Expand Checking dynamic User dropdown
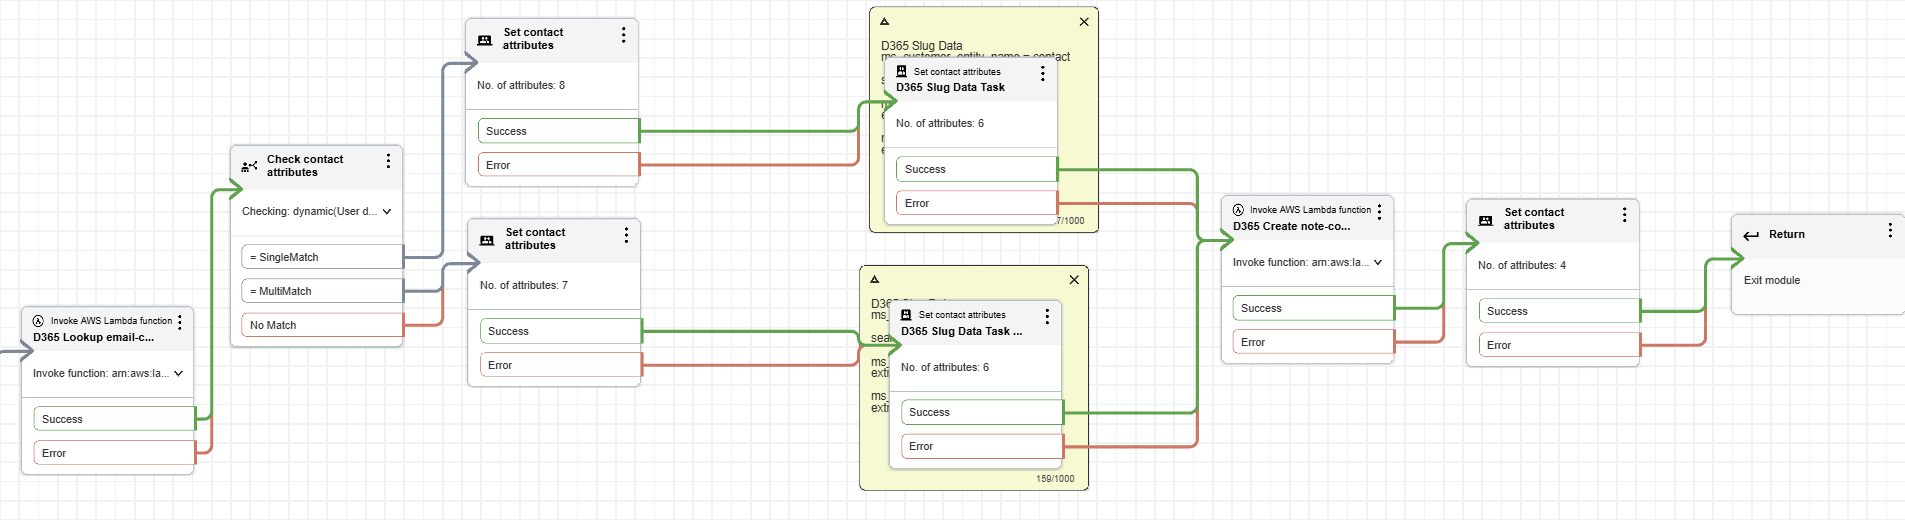 (387, 212)
